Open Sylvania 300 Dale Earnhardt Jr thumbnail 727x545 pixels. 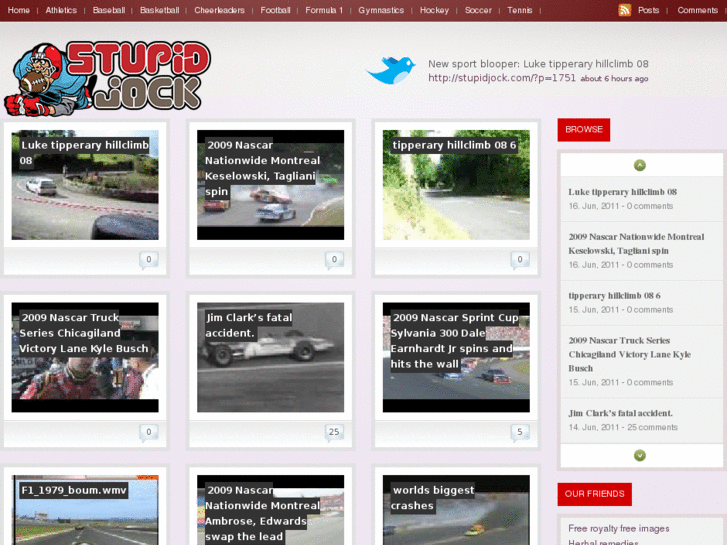point(456,357)
